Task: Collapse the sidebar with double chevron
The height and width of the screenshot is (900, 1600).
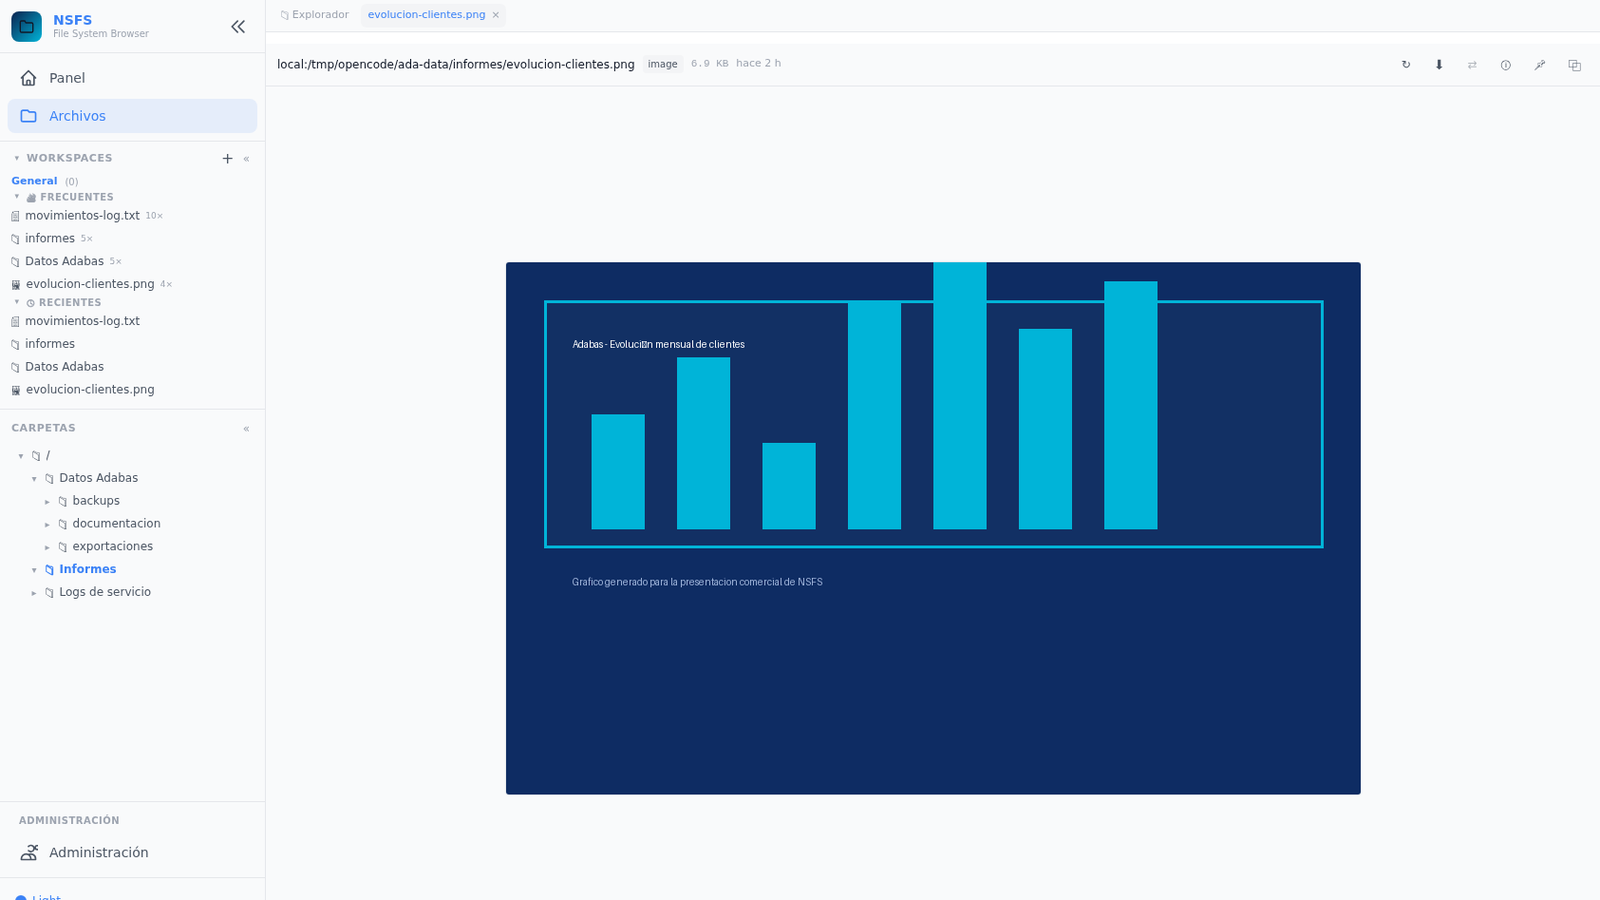Action: tap(238, 27)
